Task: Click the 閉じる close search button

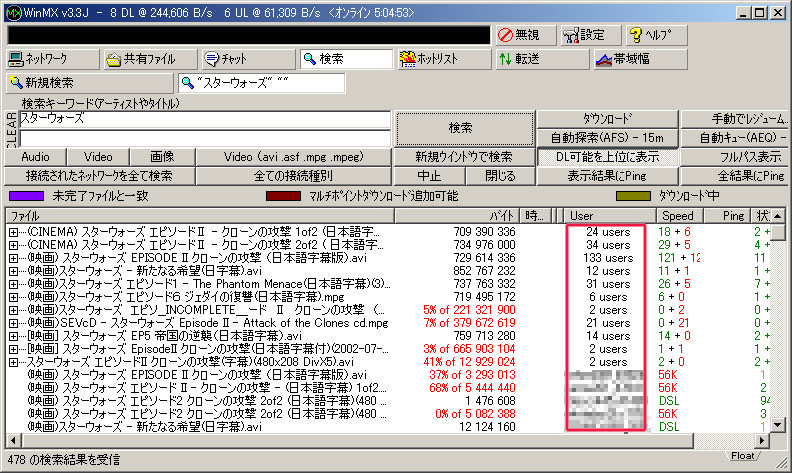Action: coord(500,176)
